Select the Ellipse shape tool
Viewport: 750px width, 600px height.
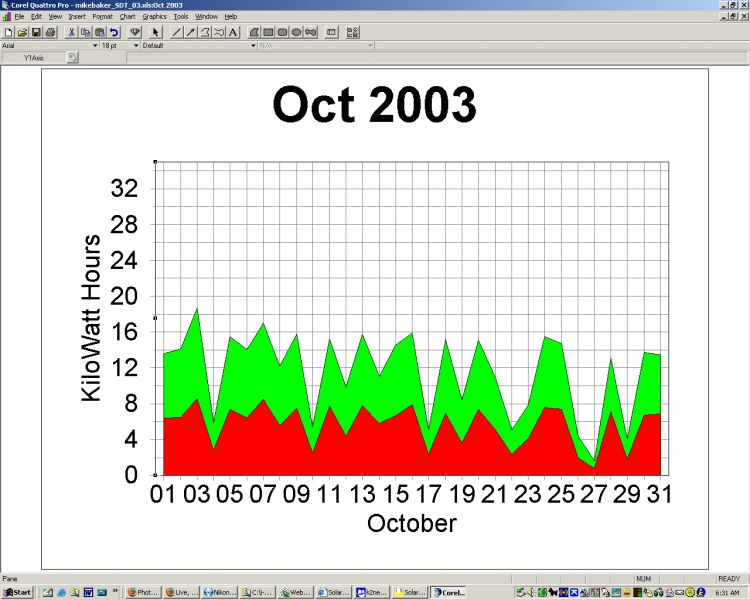(297, 32)
